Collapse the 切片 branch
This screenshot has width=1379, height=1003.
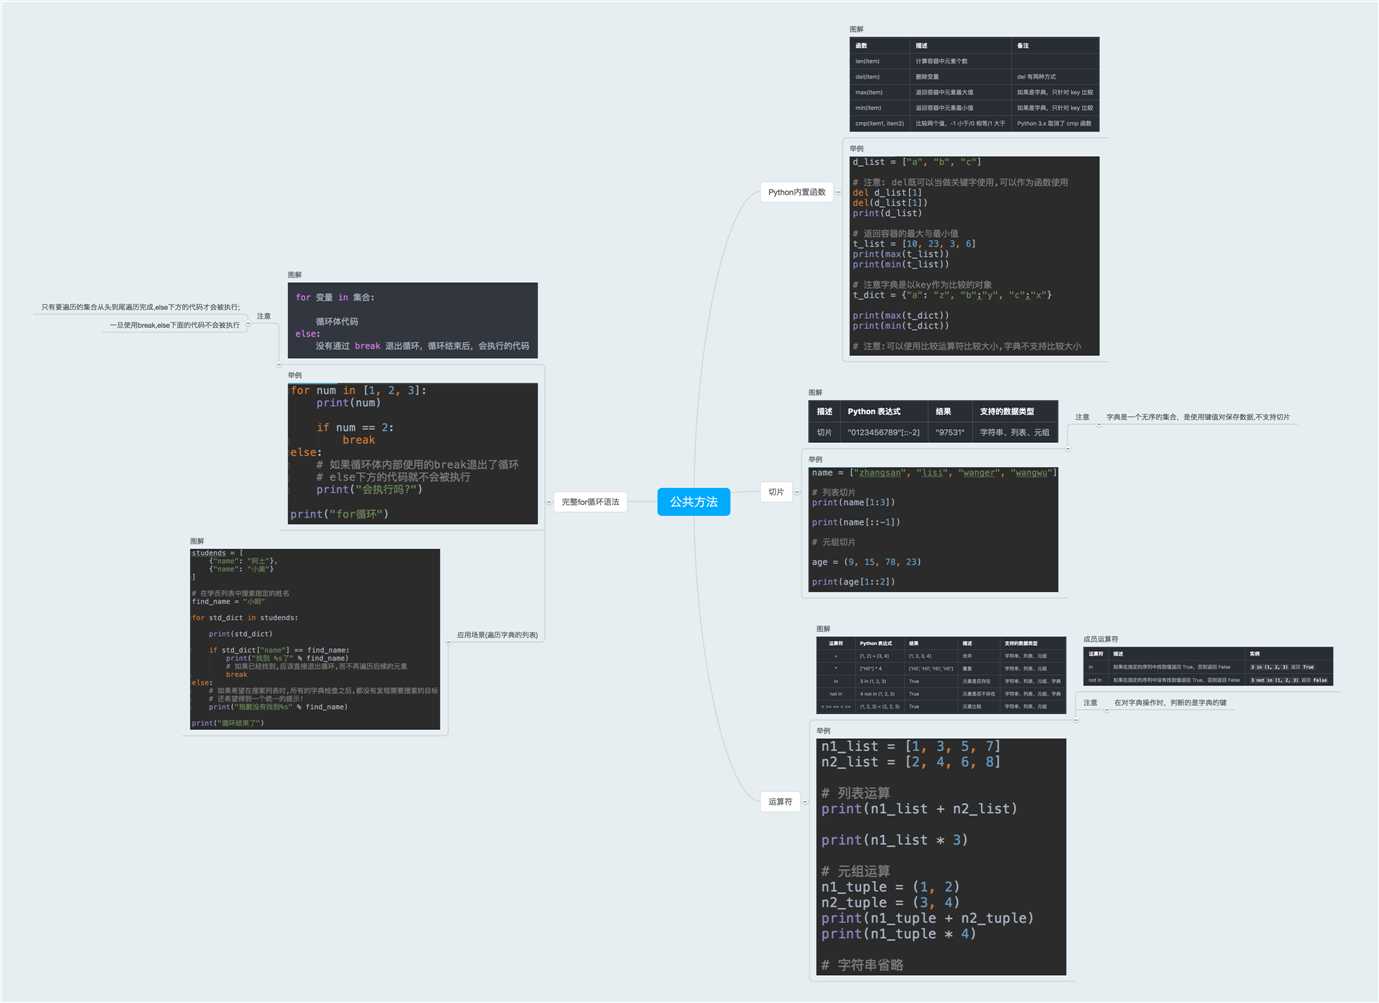click(x=797, y=492)
